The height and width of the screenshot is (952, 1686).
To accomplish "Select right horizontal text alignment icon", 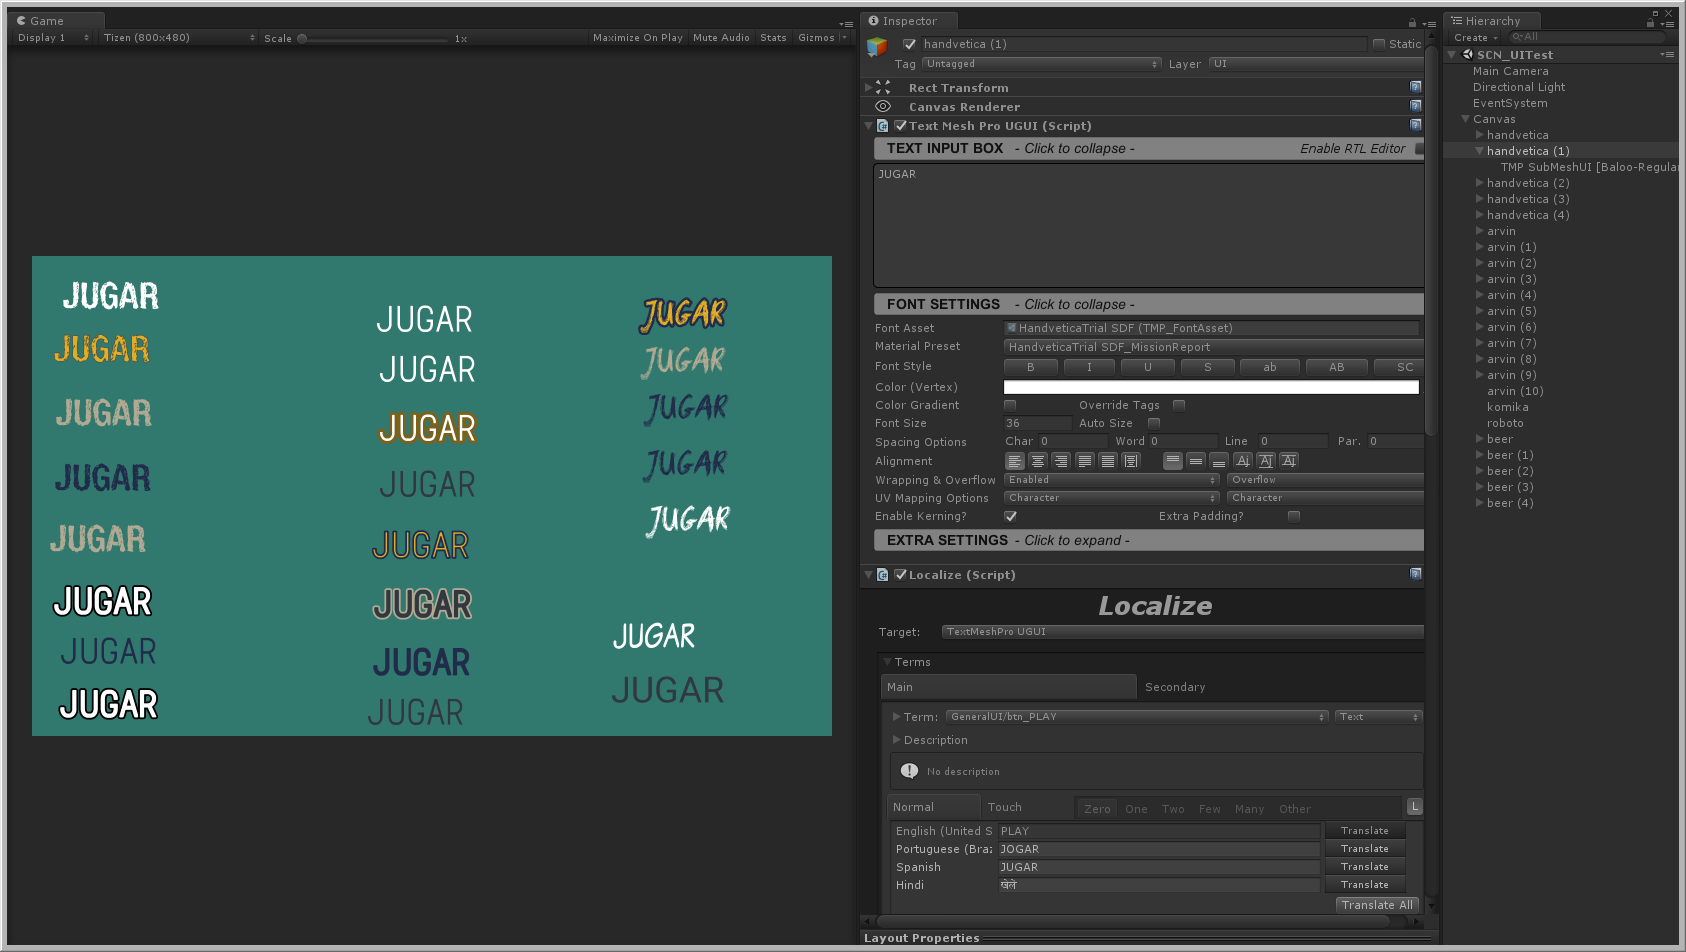I will [x=1061, y=461].
